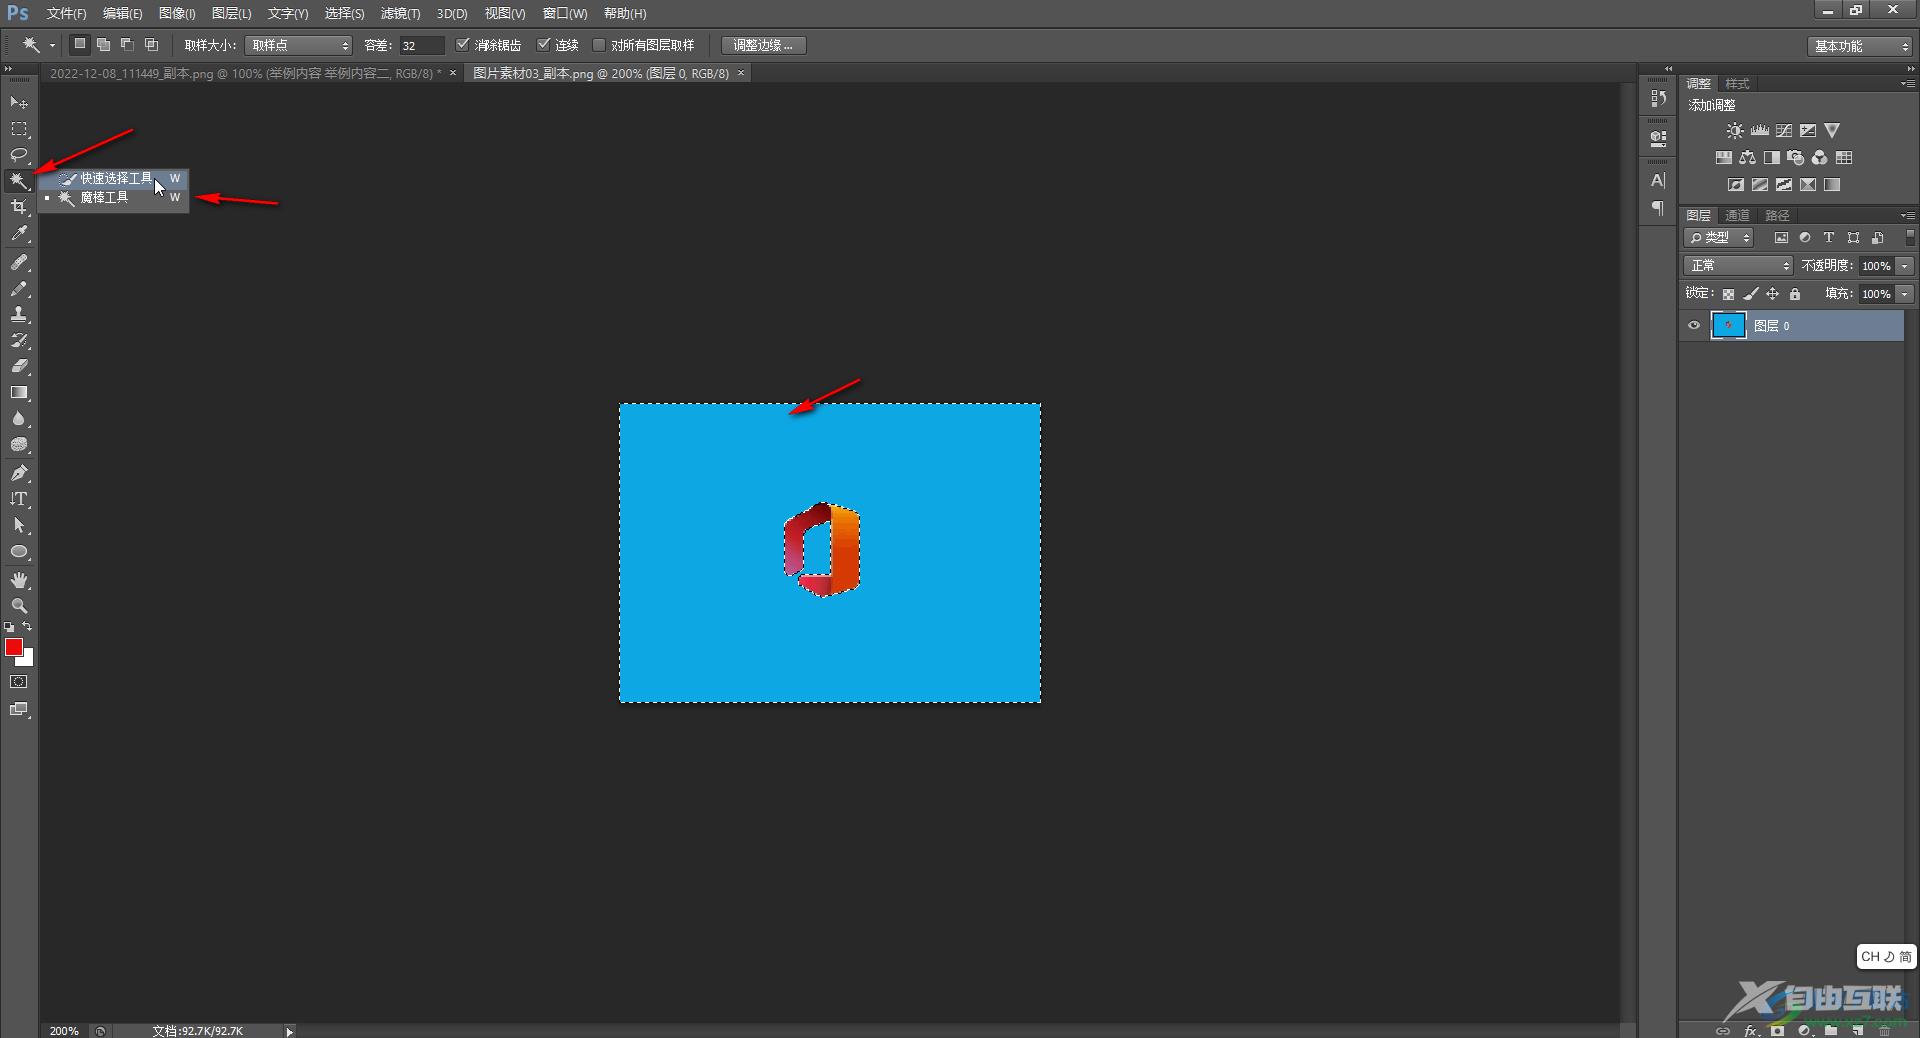Open the 正常 blend mode dropdown
This screenshot has height=1038, width=1920.
click(x=1738, y=266)
